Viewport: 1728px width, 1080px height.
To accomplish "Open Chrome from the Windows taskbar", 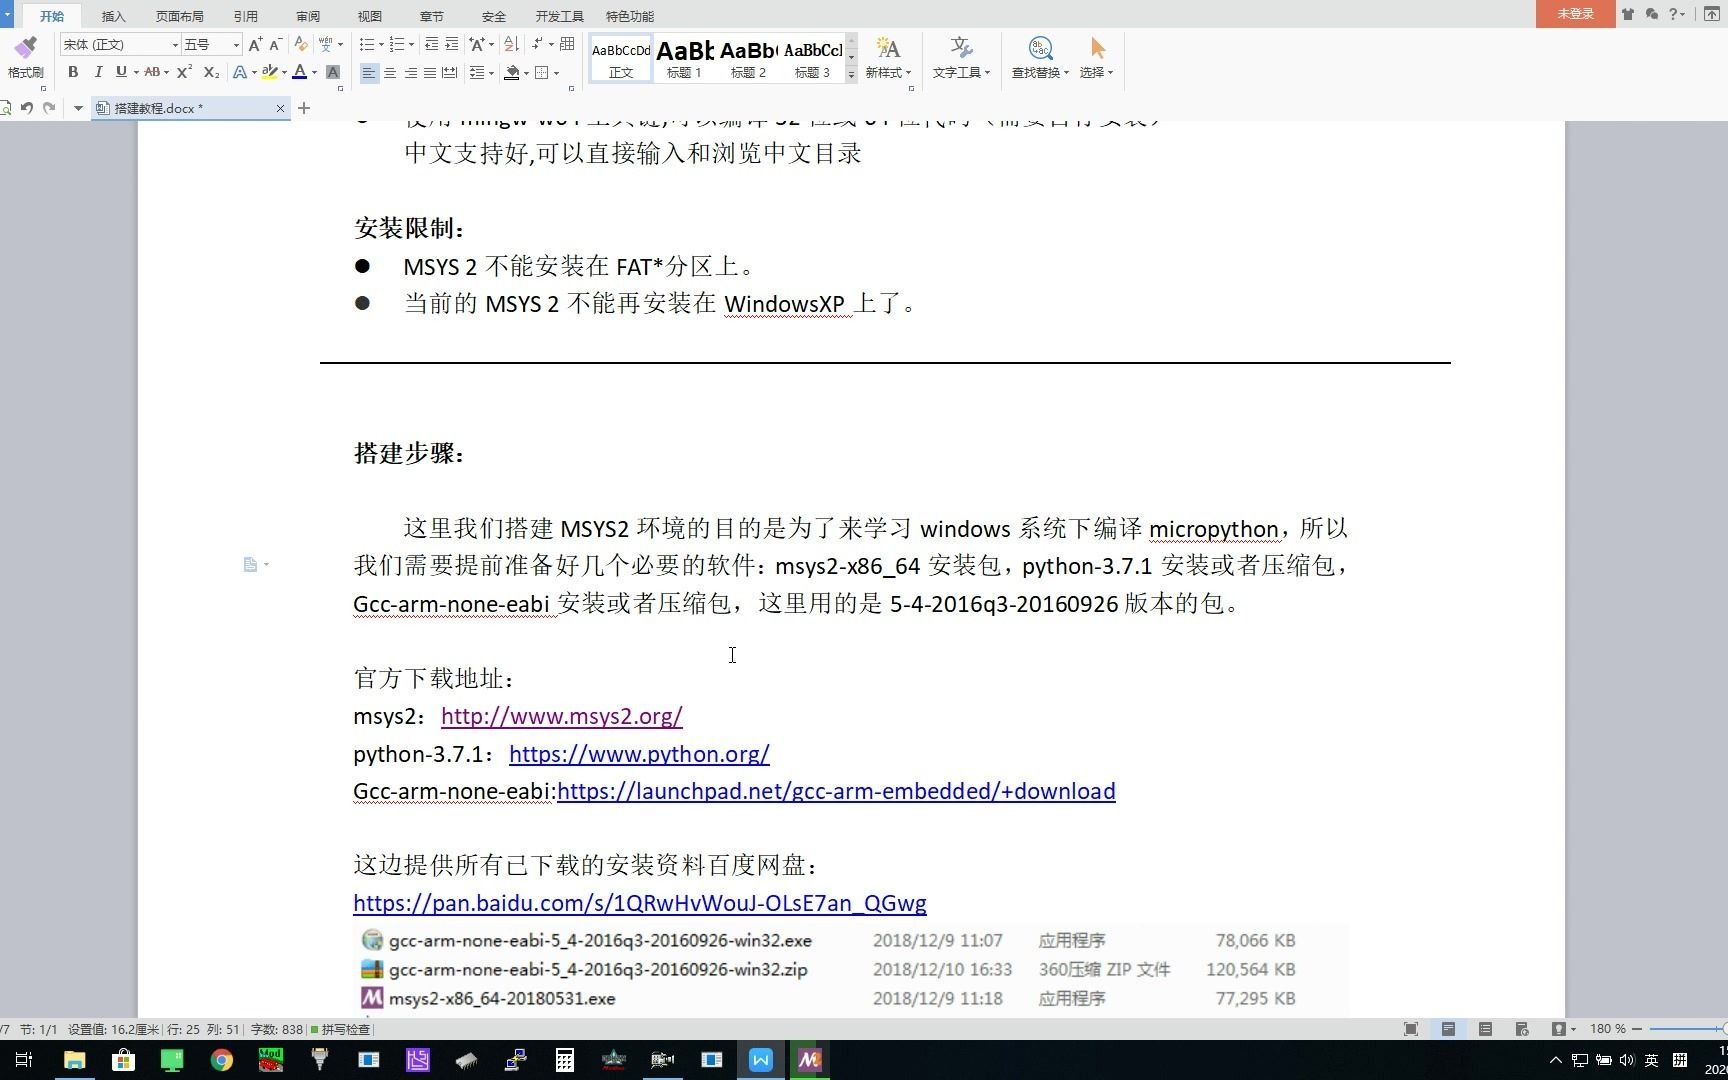I will [x=221, y=1060].
